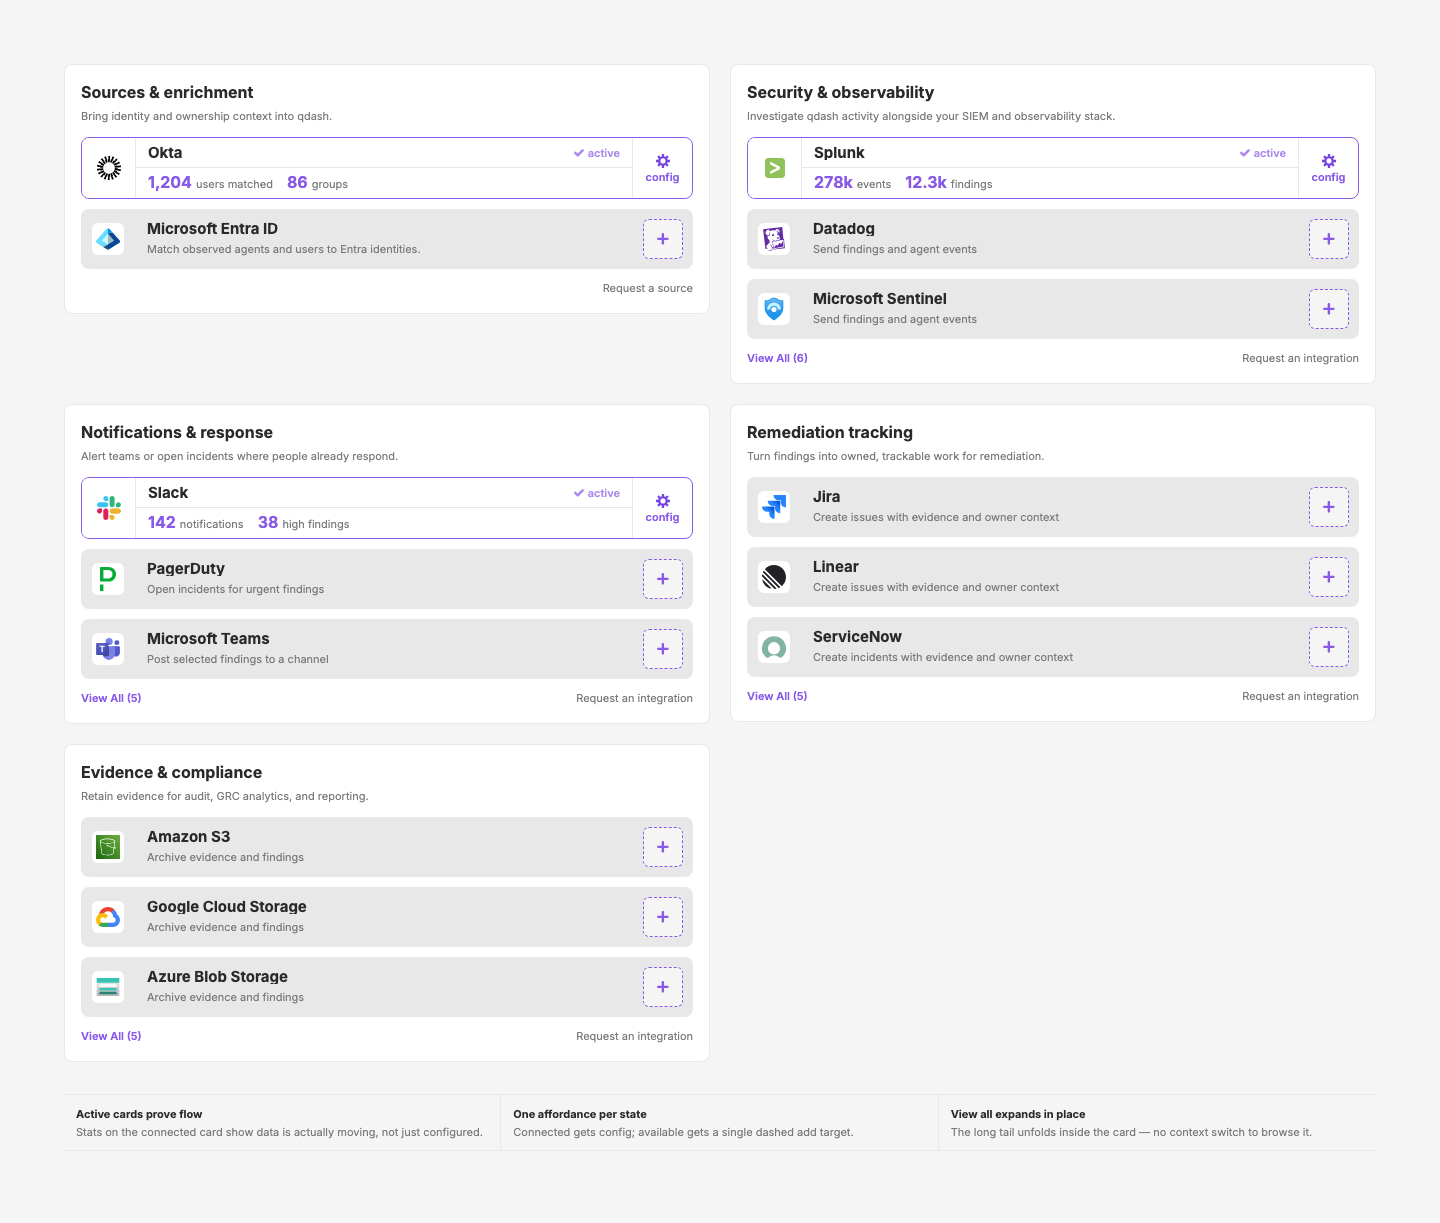Click the Microsoft Sentinel shield icon
1440x1223 pixels.
click(774, 309)
